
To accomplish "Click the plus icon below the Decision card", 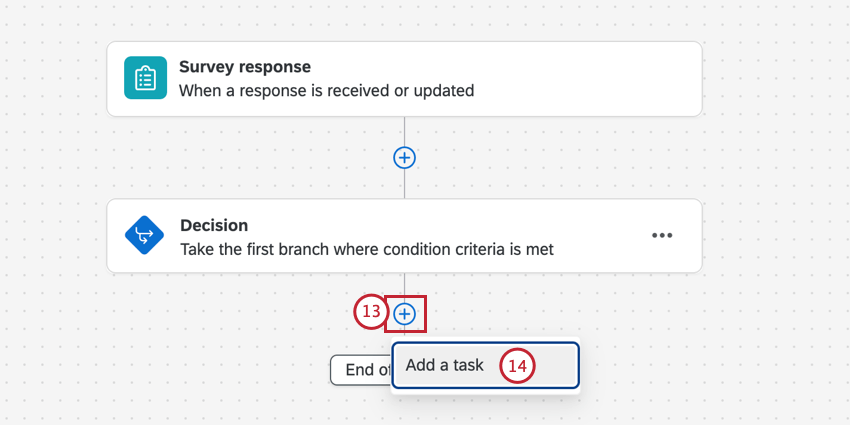I will [x=404, y=314].
